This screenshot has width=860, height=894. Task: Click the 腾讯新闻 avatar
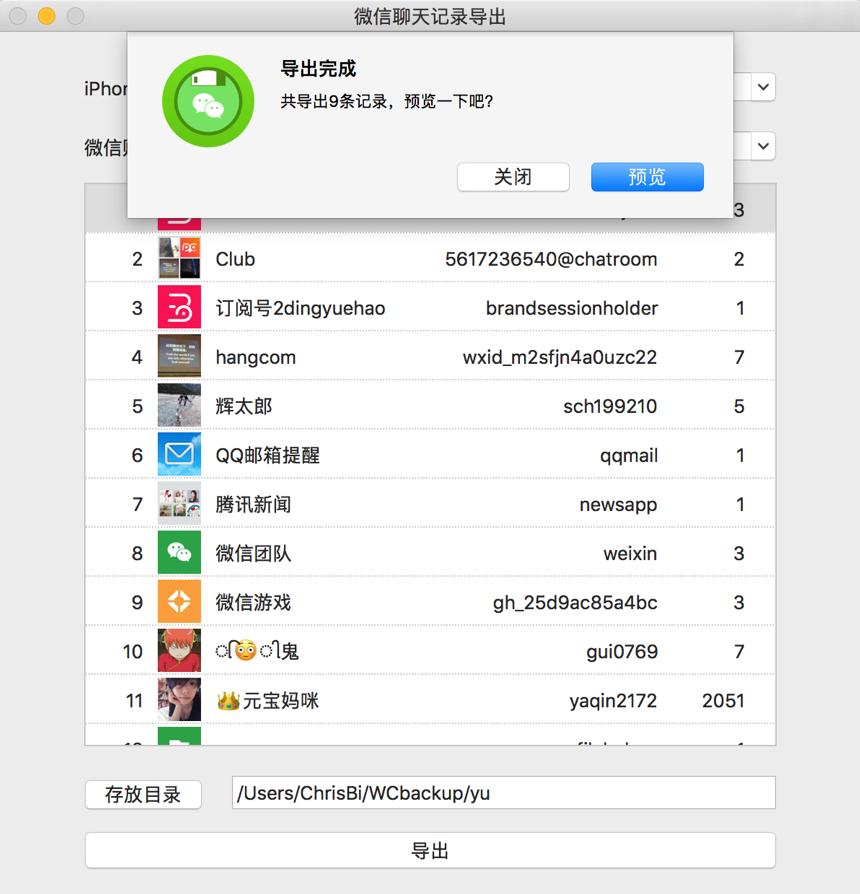click(x=179, y=503)
